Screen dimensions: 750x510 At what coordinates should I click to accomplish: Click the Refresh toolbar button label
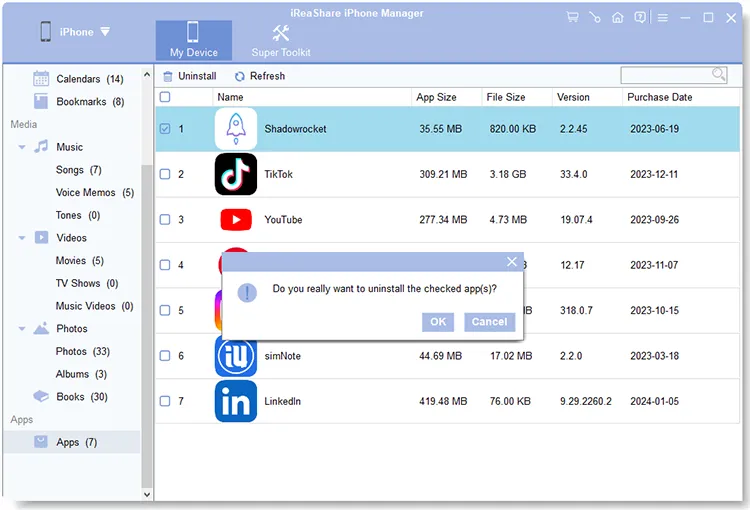pyautogui.click(x=267, y=76)
